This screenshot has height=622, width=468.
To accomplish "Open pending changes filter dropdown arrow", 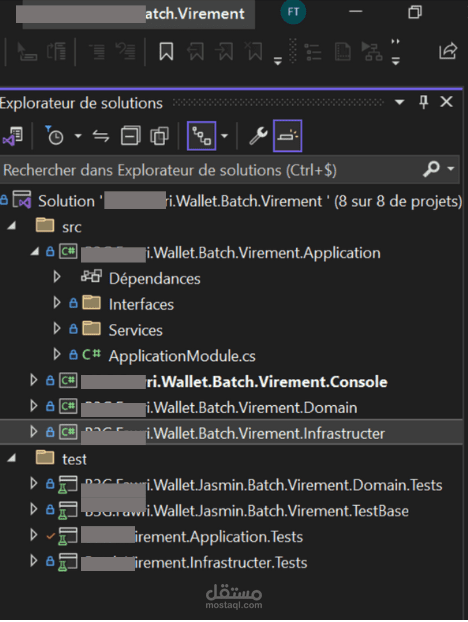I will point(78,136).
